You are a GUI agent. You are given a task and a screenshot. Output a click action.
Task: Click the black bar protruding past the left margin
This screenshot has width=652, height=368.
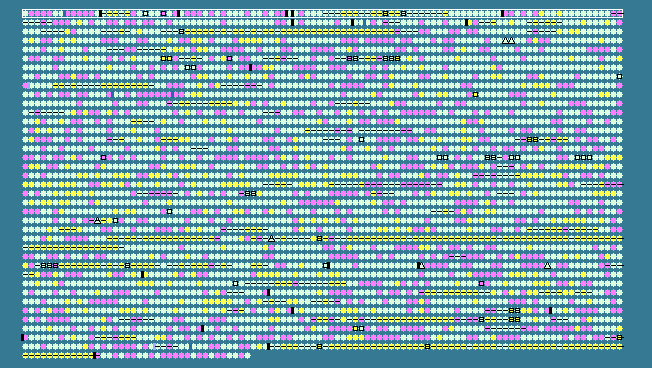(22, 337)
